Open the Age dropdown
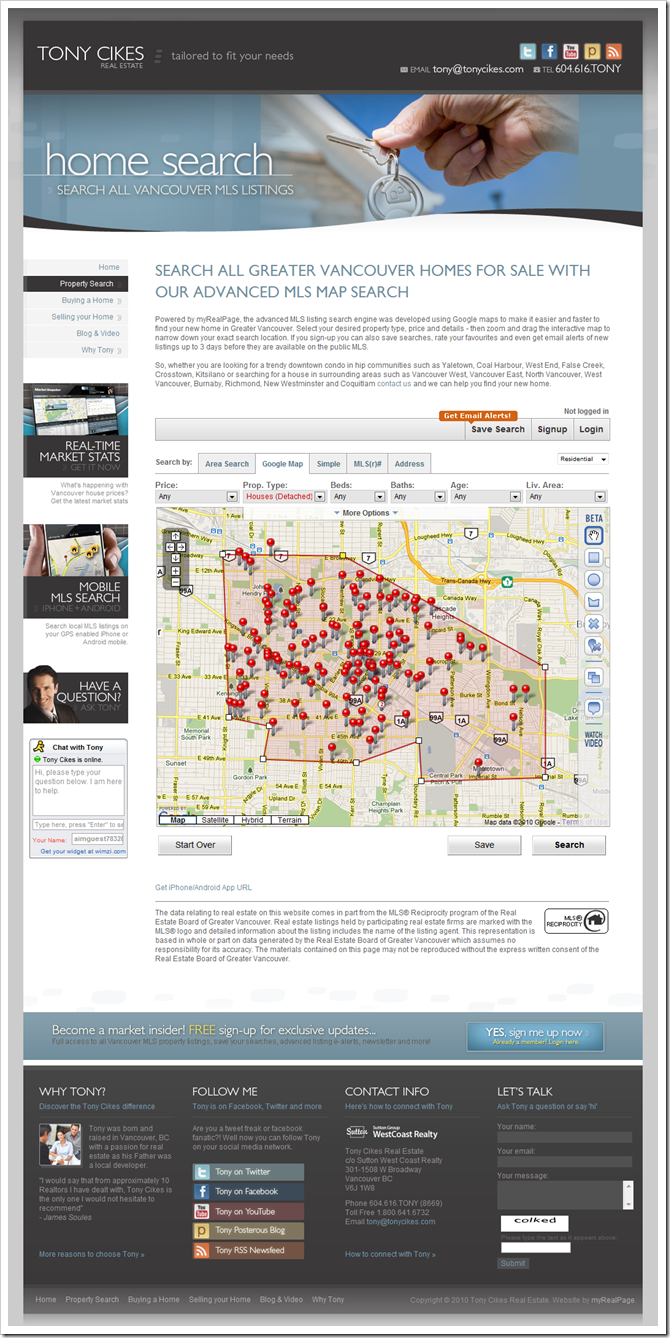670x1338 pixels. (x=486, y=497)
